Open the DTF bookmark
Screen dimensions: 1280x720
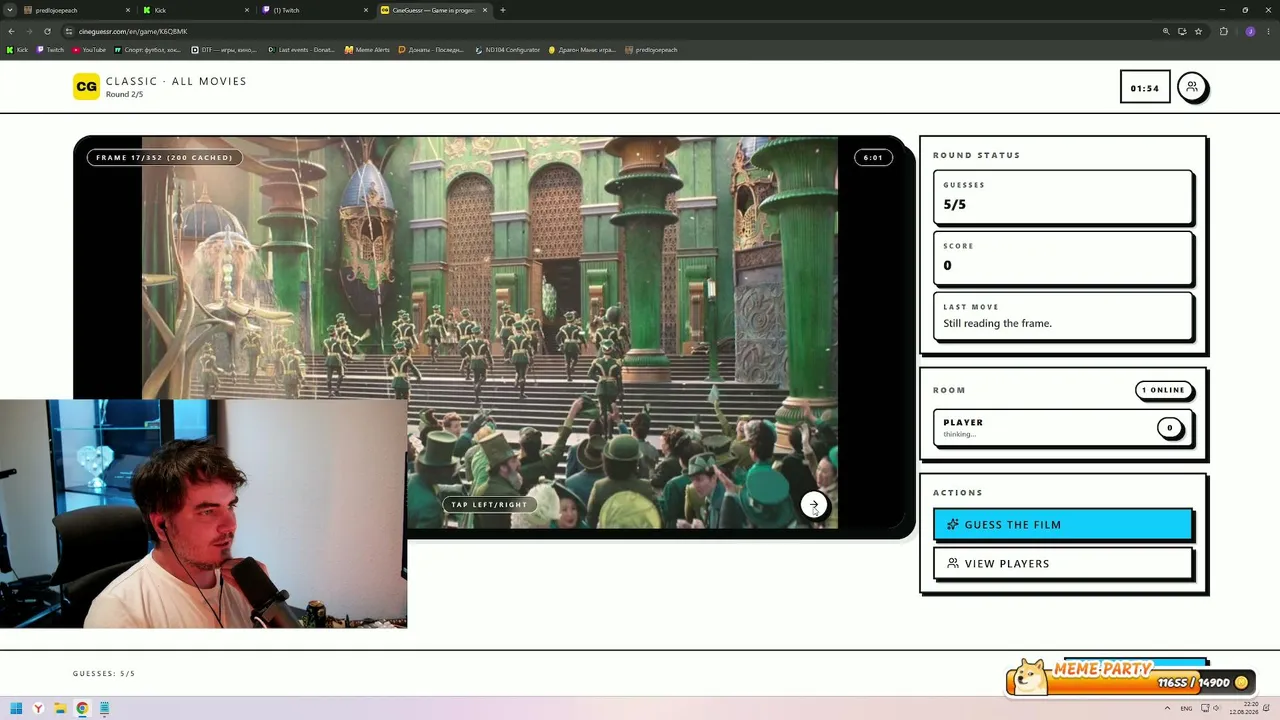pyautogui.click(x=226, y=50)
